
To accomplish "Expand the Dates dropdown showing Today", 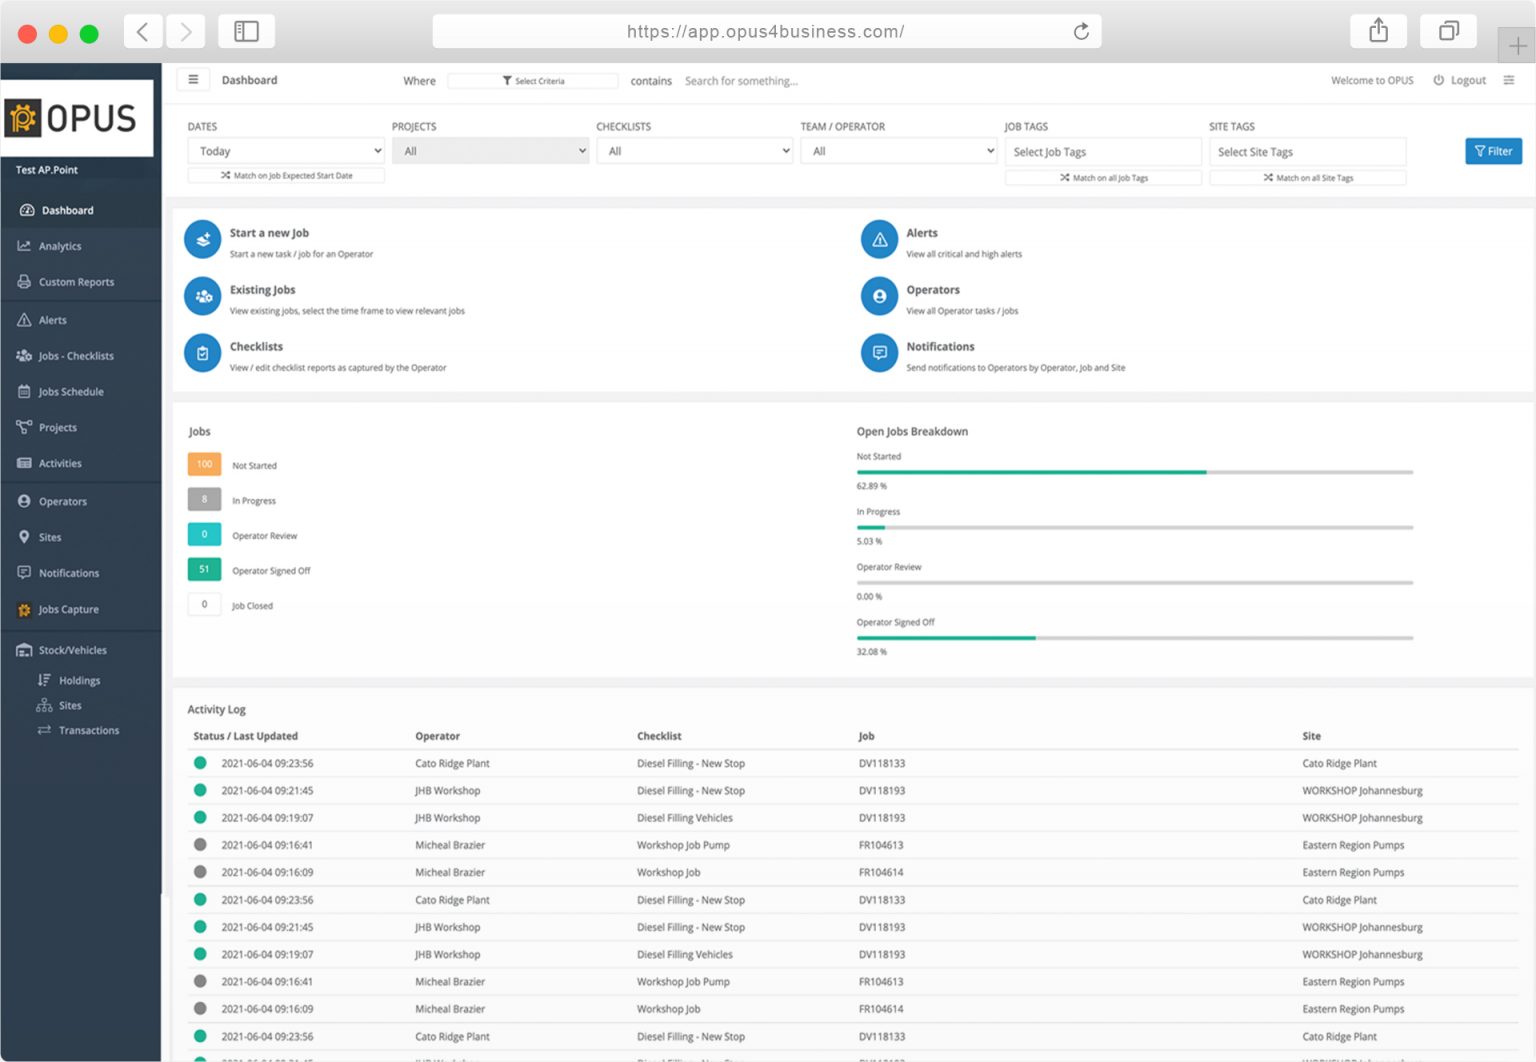I will coord(286,151).
